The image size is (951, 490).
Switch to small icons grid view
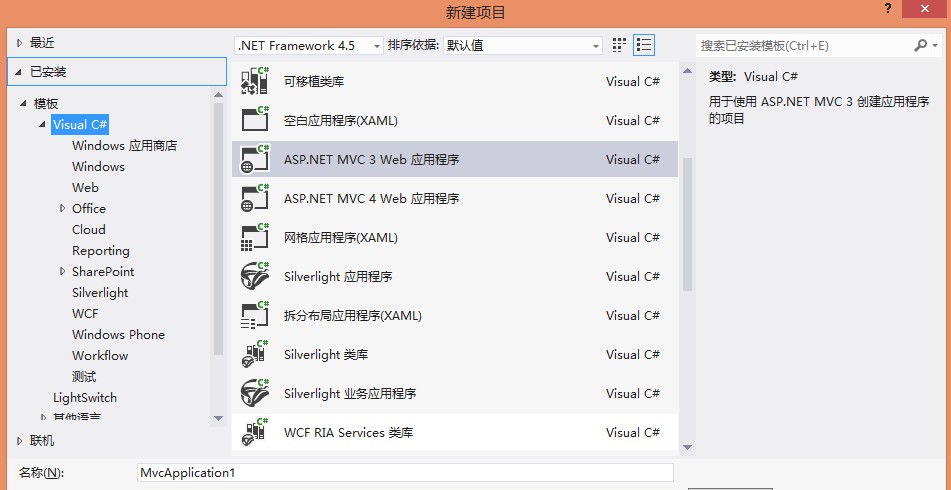(x=619, y=45)
